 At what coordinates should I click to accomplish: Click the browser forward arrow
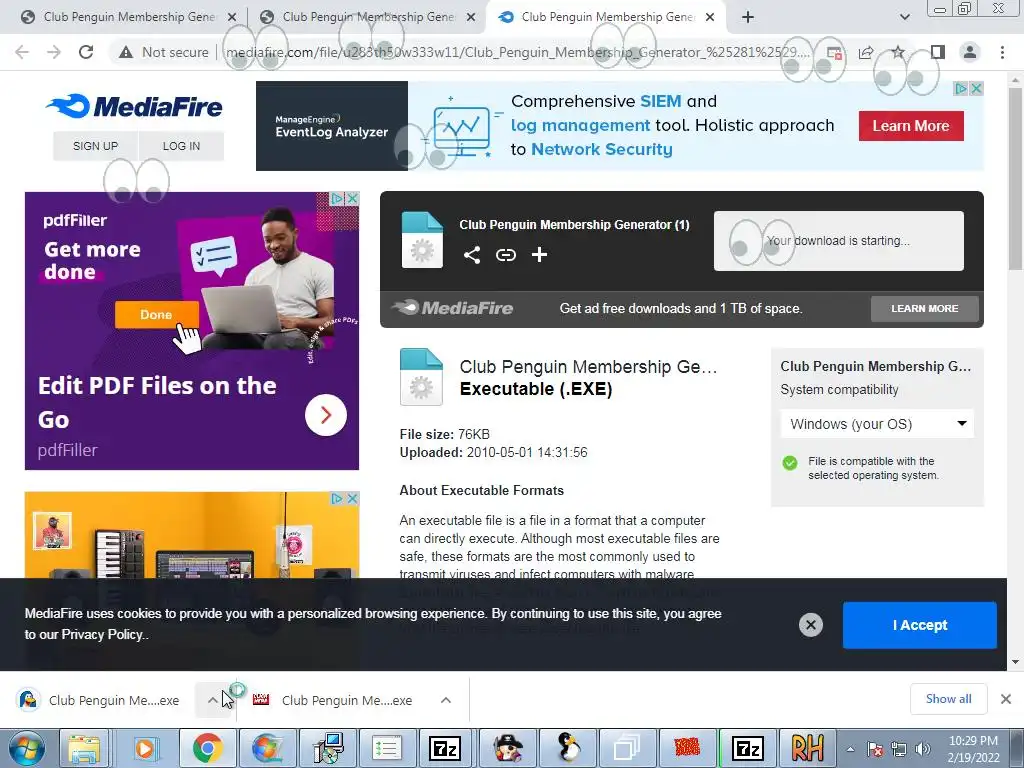tap(54, 52)
